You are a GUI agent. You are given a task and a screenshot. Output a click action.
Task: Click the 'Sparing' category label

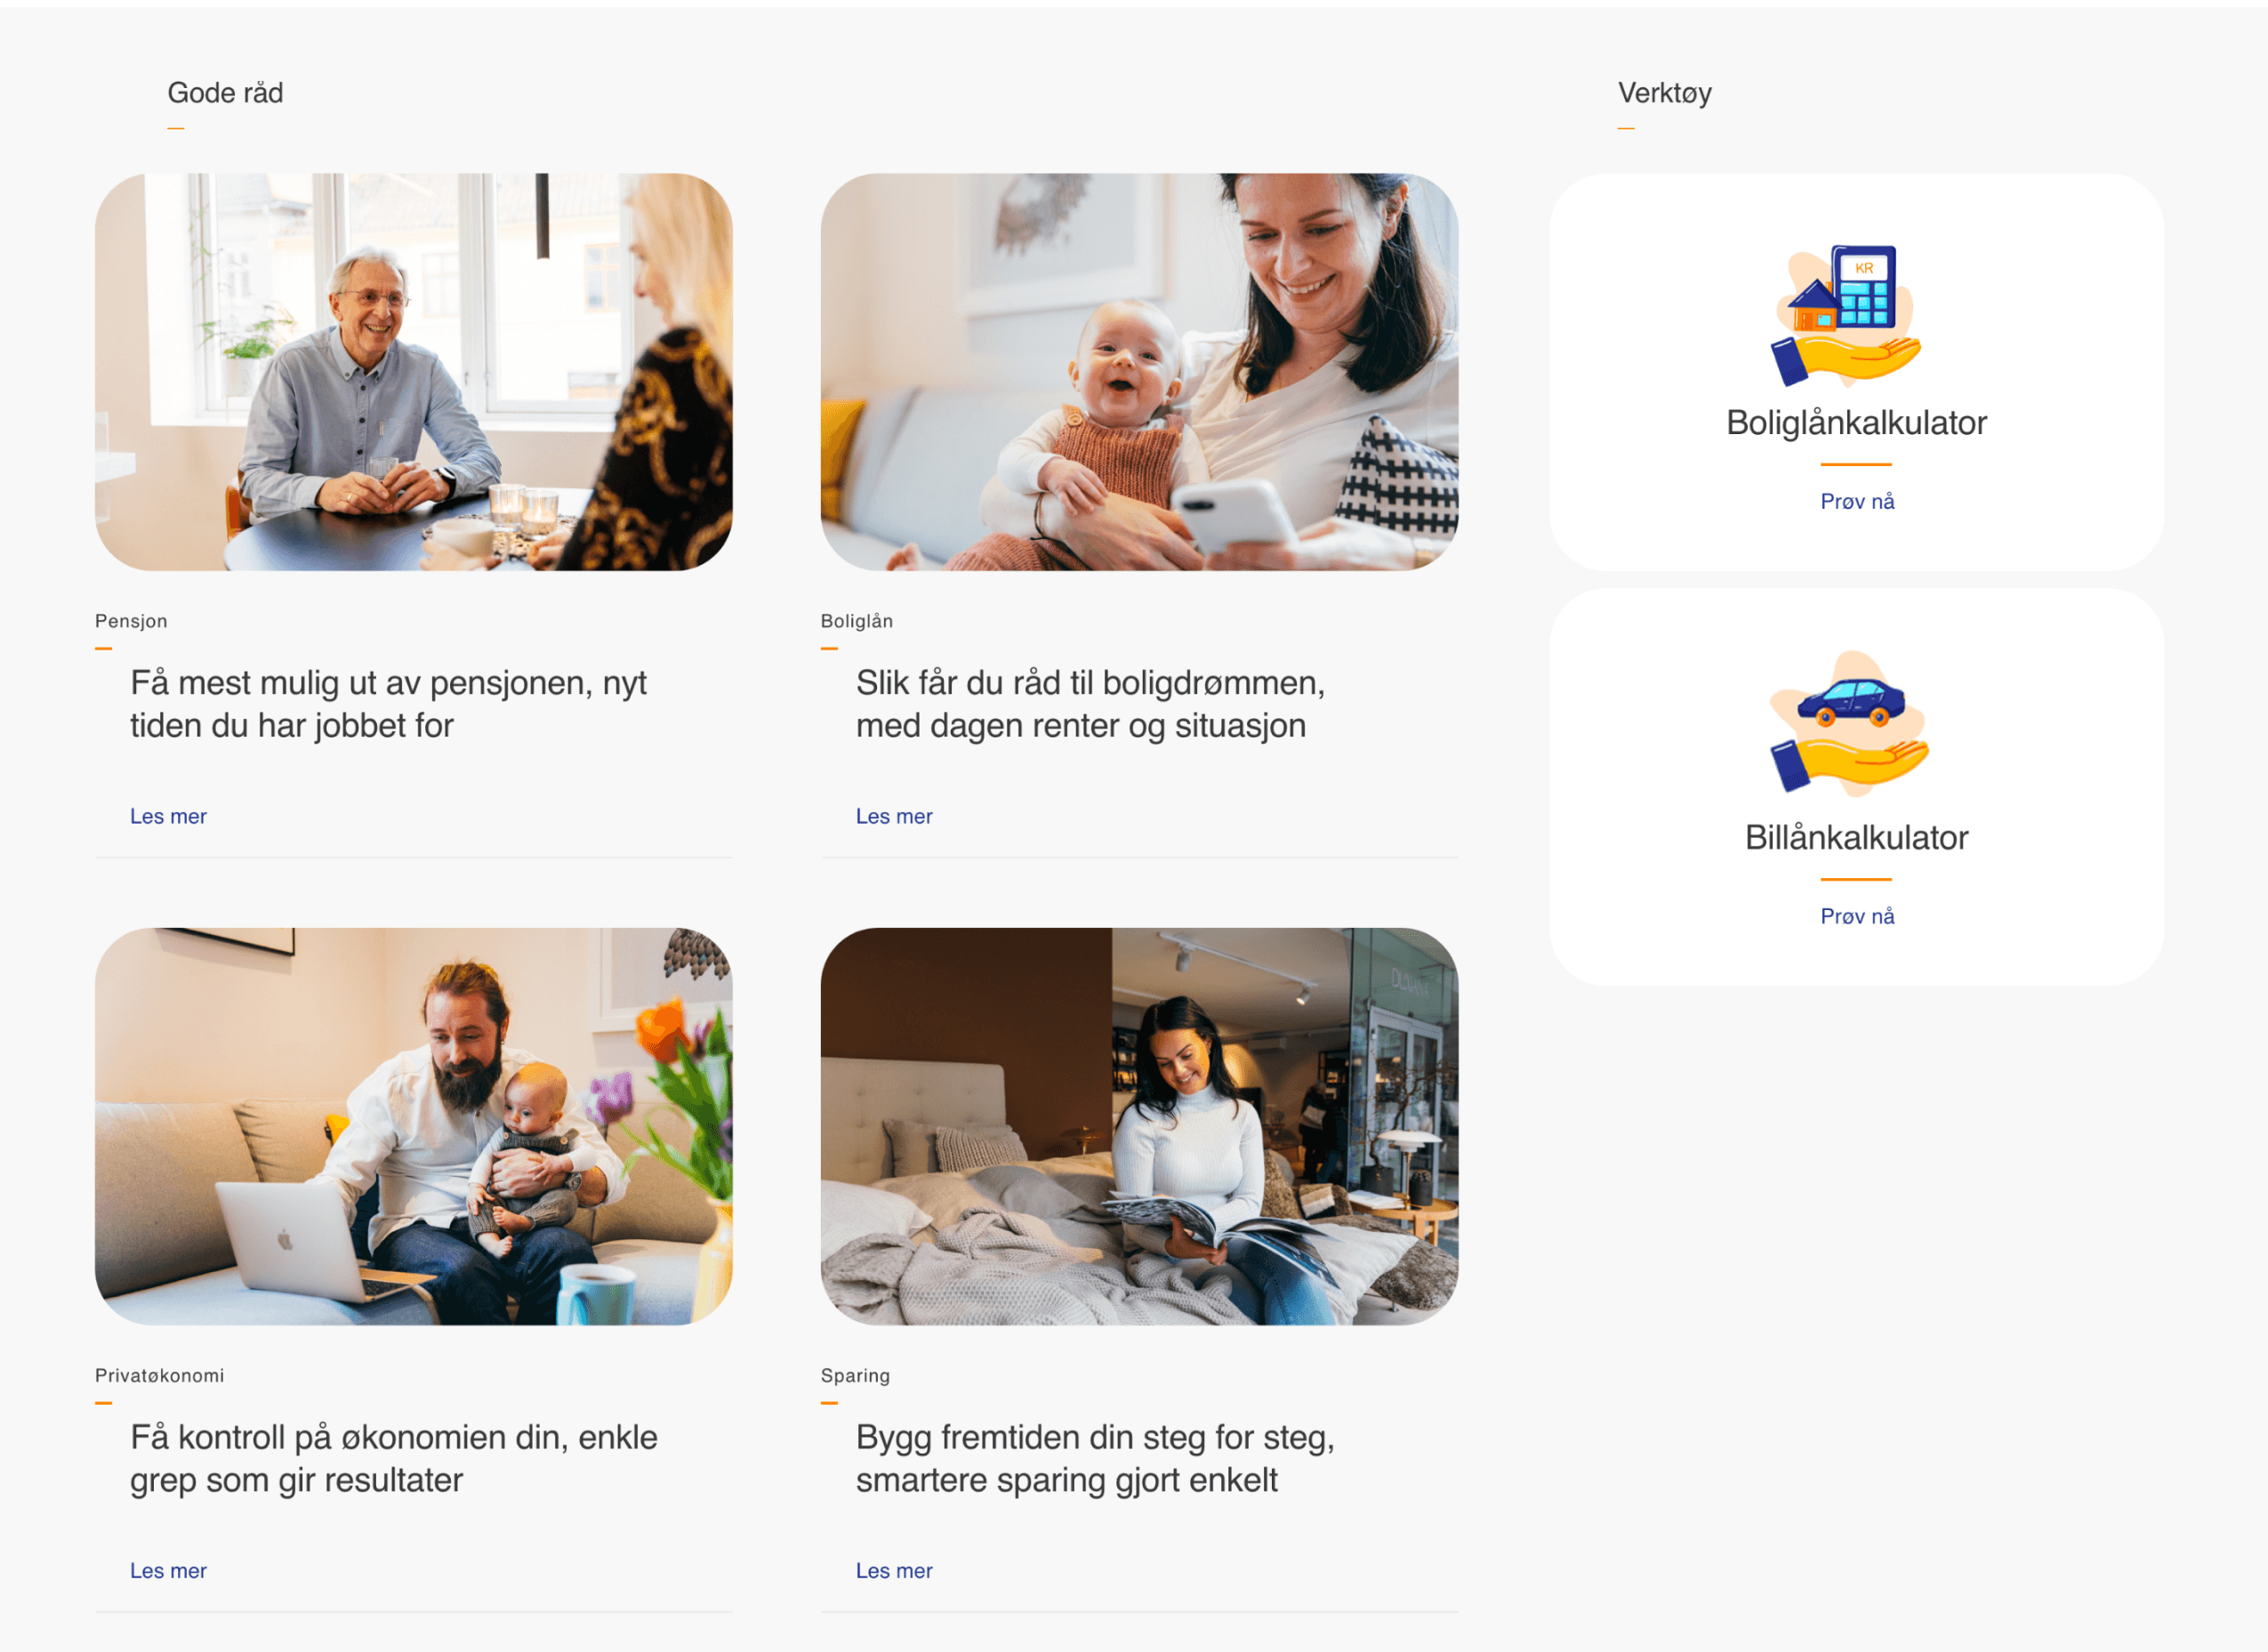(x=855, y=1375)
